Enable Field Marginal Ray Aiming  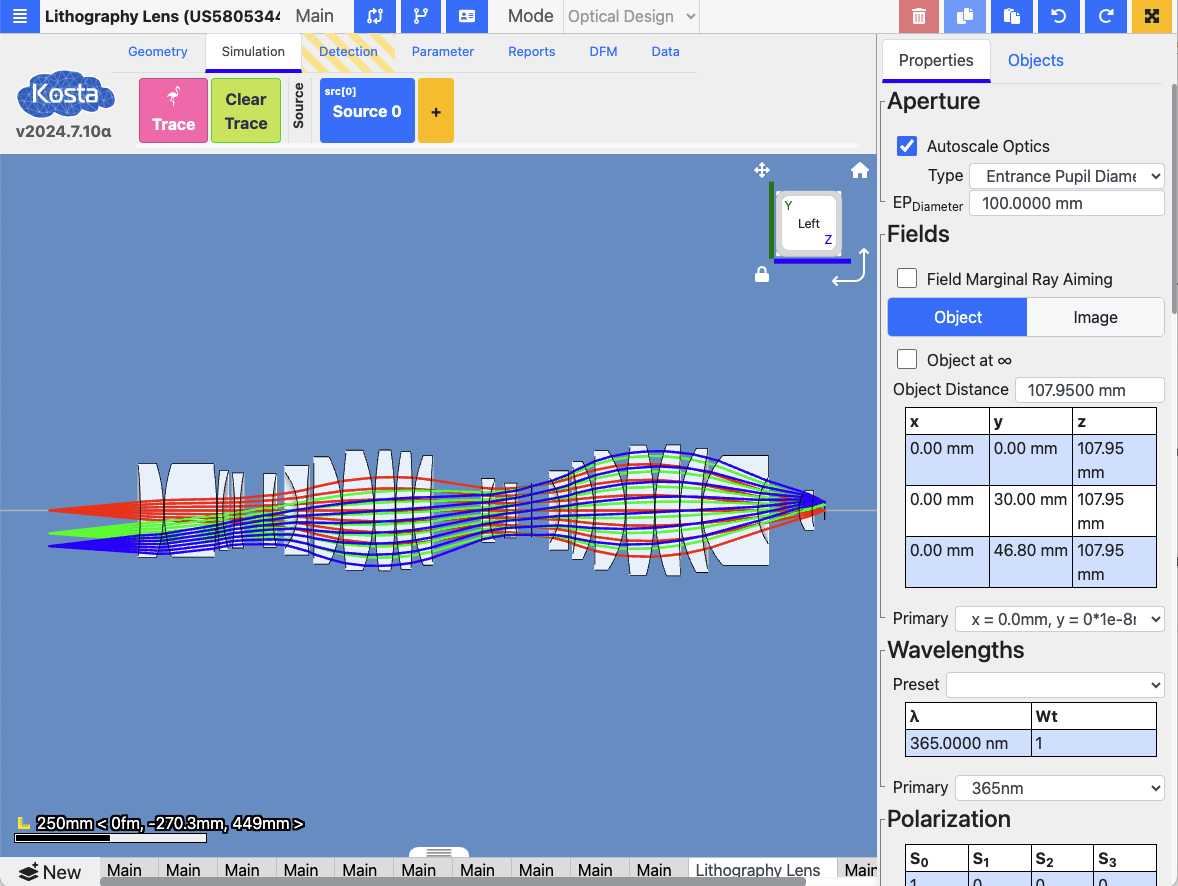point(907,279)
